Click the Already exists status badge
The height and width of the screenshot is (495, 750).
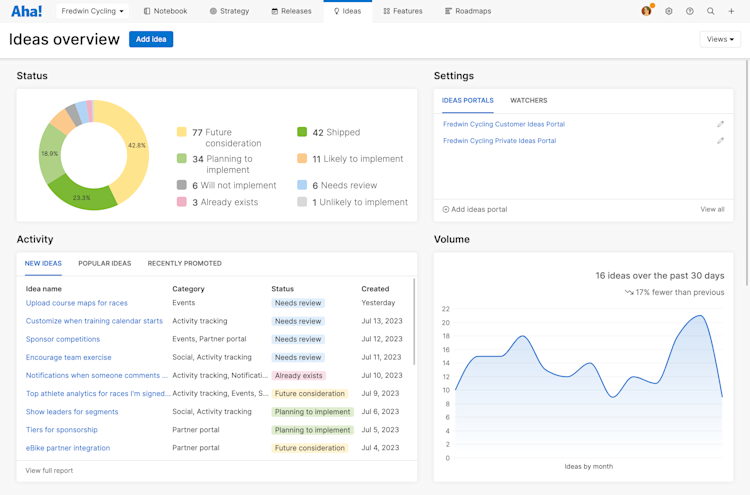pos(298,375)
